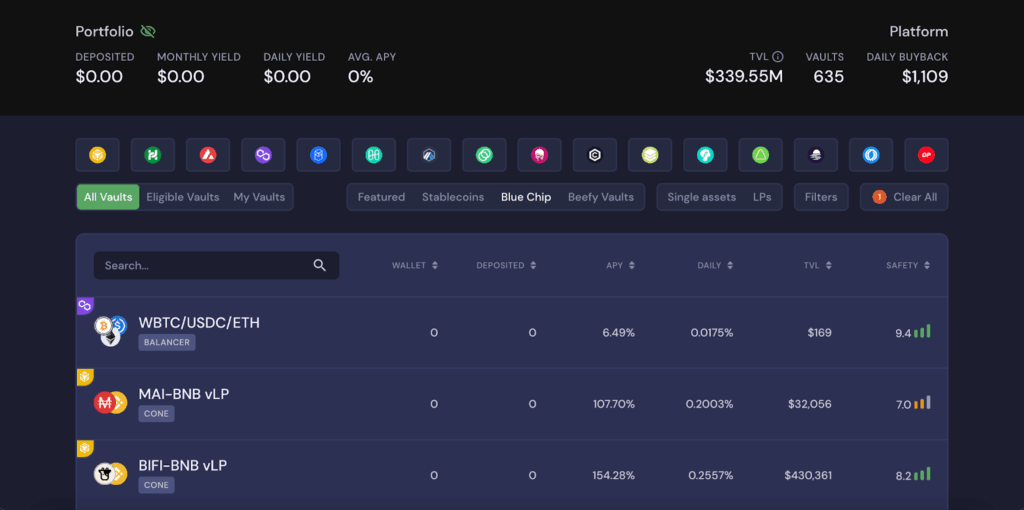Toggle the Single assets filter
Image resolution: width=1024 pixels, height=510 pixels.
click(x=701, y=197)
